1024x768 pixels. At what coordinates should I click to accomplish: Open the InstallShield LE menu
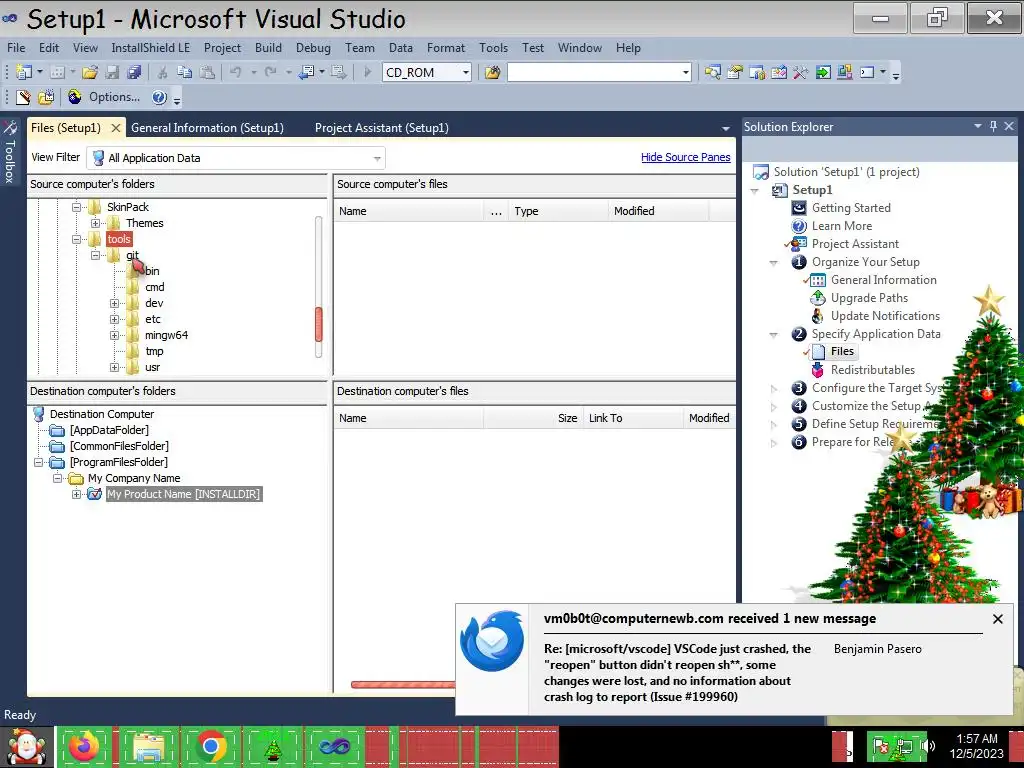[x=150, y=48]
